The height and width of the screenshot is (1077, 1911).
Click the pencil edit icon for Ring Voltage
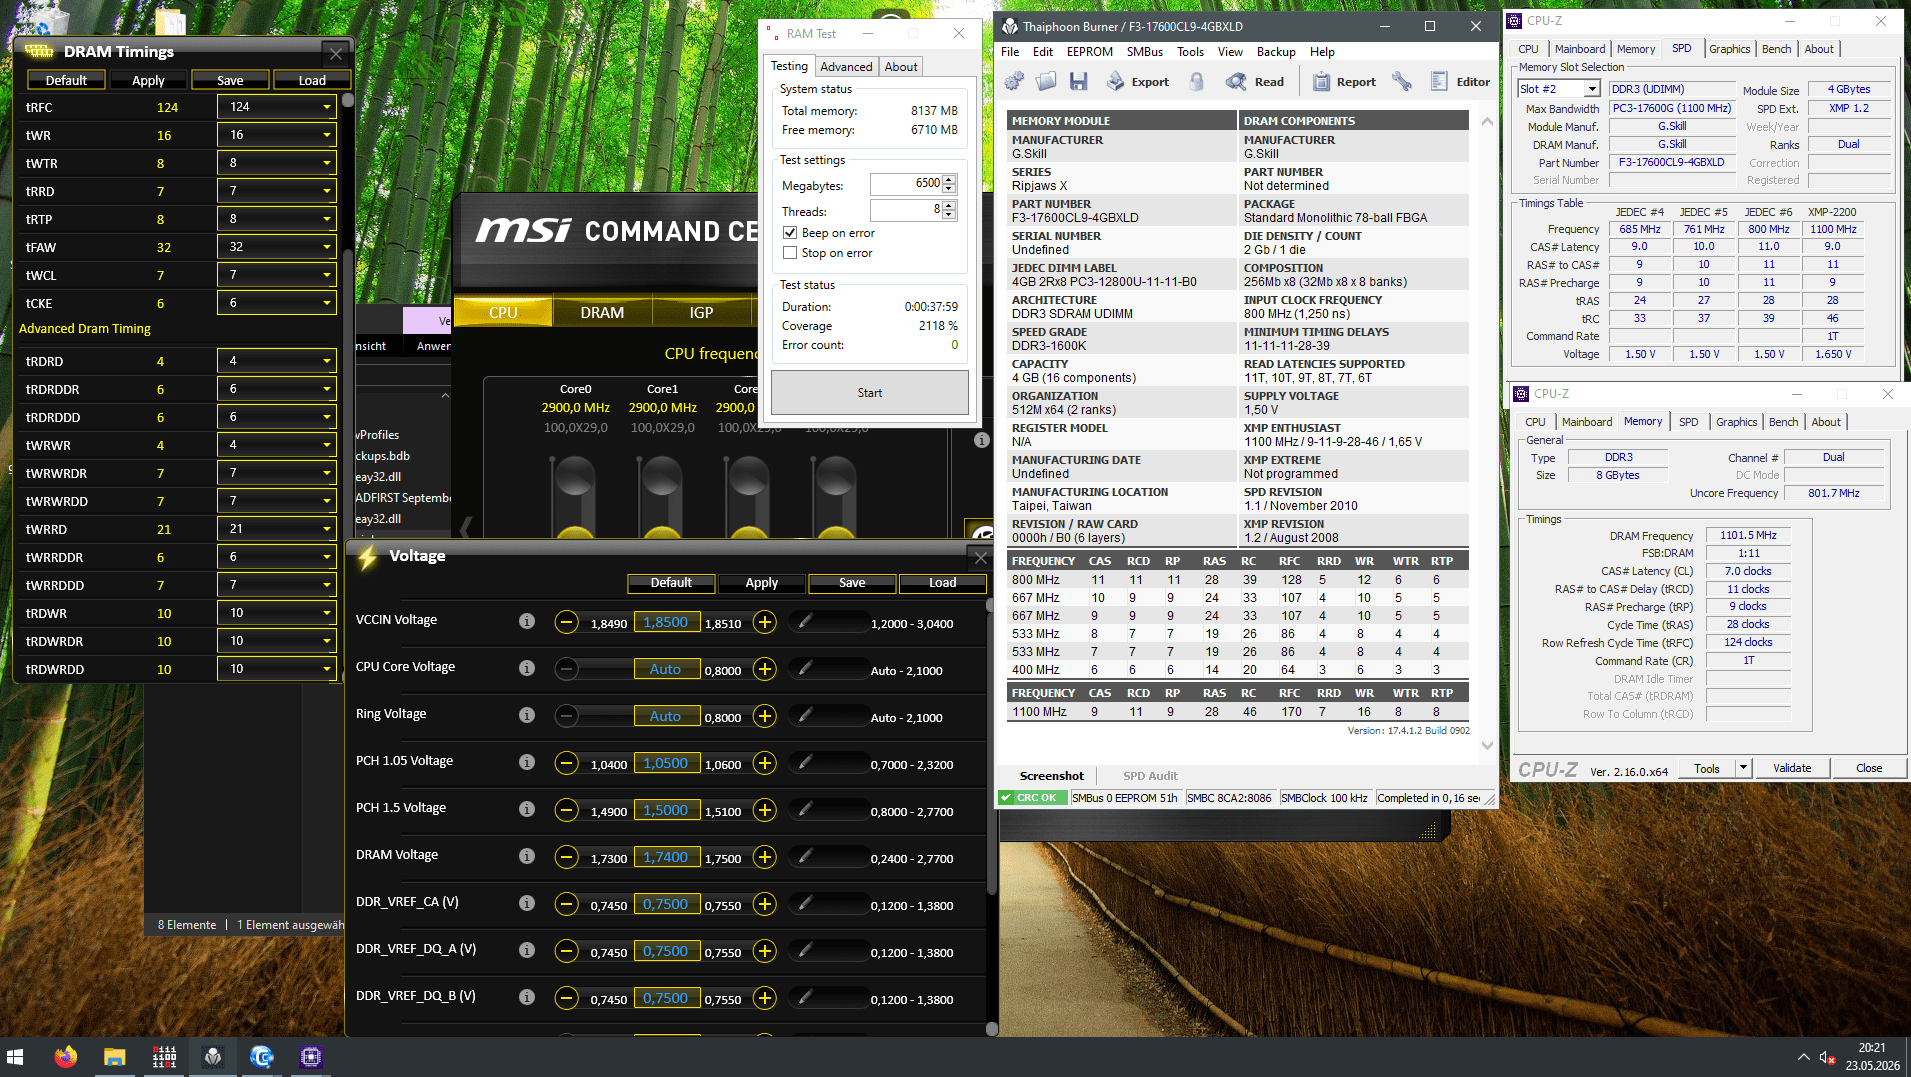pos(805,716)
